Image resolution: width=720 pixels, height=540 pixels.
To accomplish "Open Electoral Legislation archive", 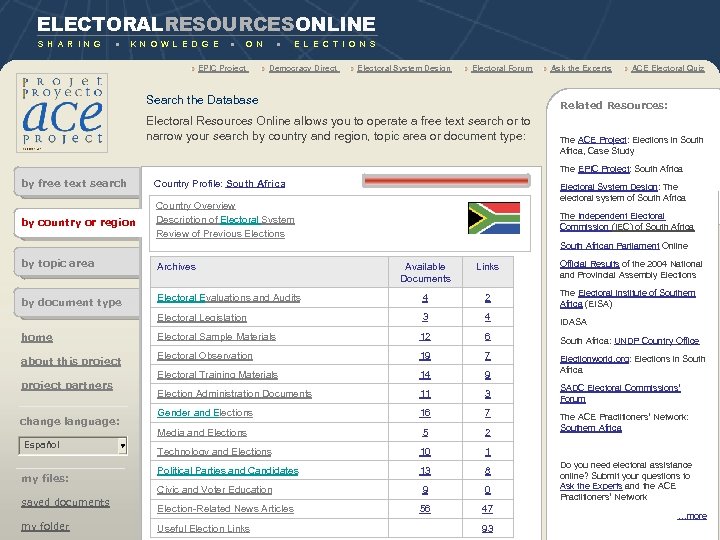I will 202,318.
